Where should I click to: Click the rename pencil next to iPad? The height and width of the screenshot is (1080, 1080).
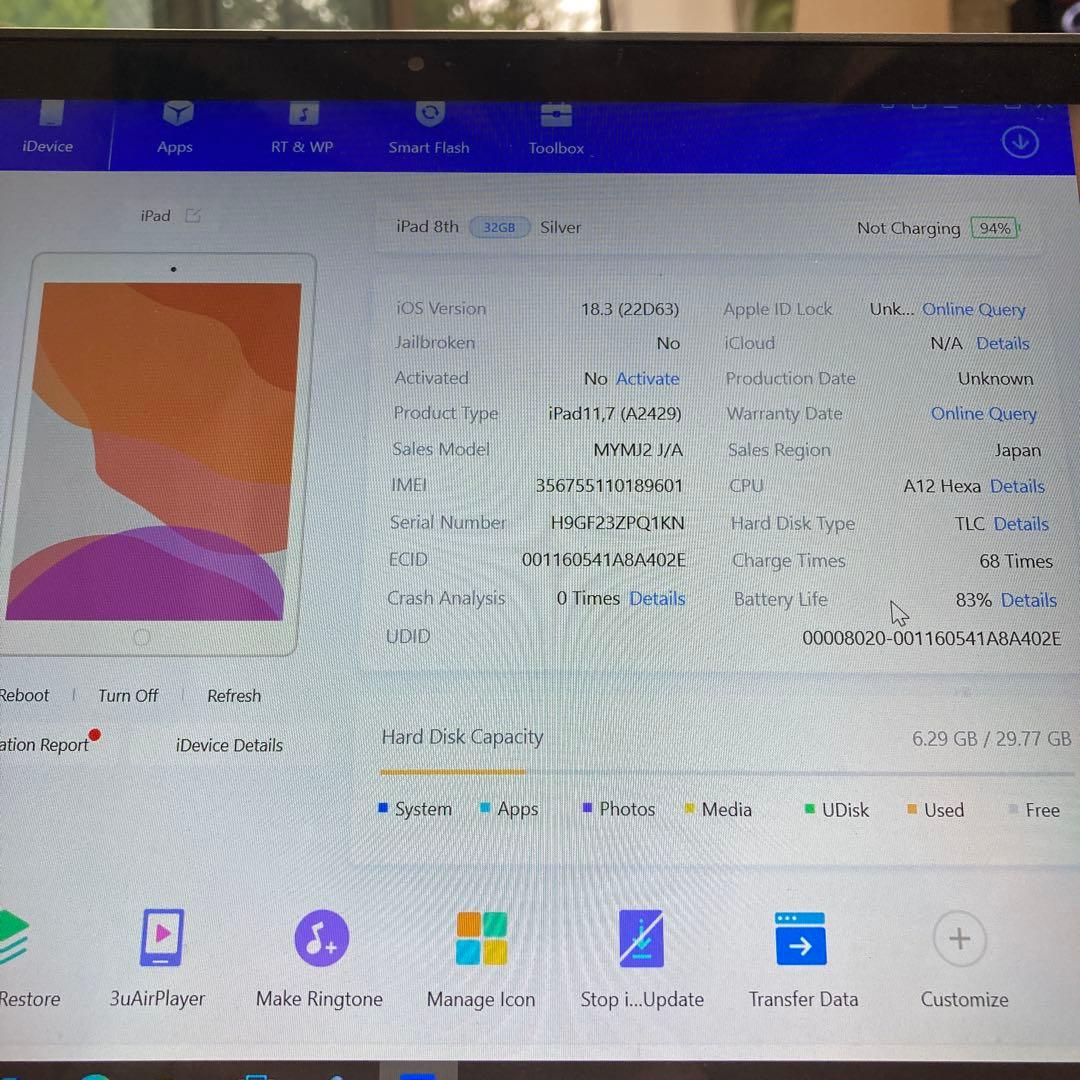coord(192,215)
